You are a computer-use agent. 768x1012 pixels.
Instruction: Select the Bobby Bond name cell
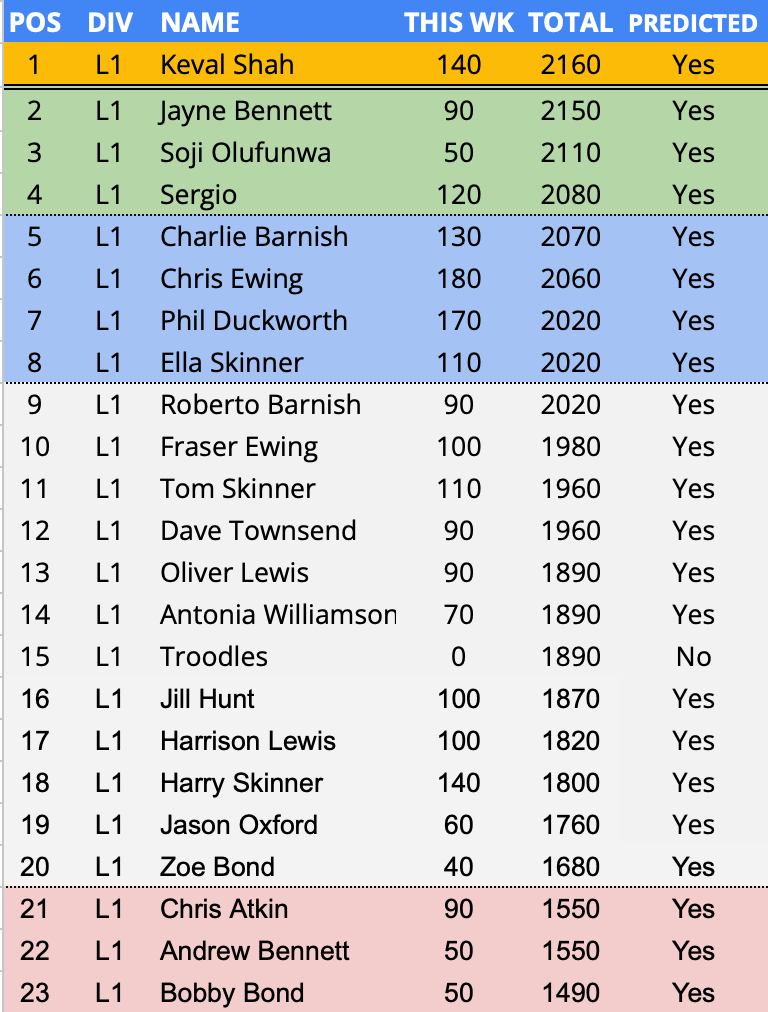232,993
